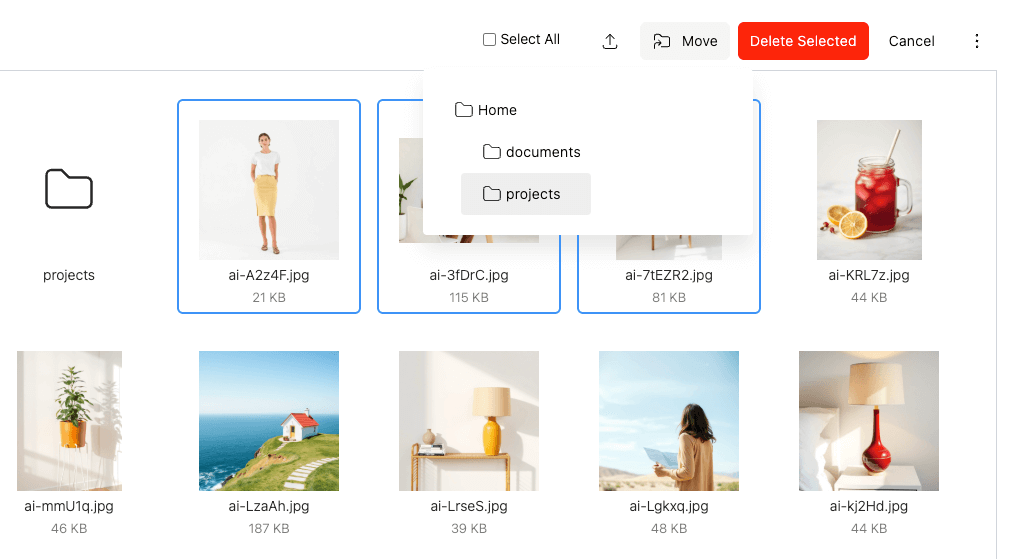Click the 81 KB size label
The width and height of the screenshot is (1024, 560).
tap(669, 298)
